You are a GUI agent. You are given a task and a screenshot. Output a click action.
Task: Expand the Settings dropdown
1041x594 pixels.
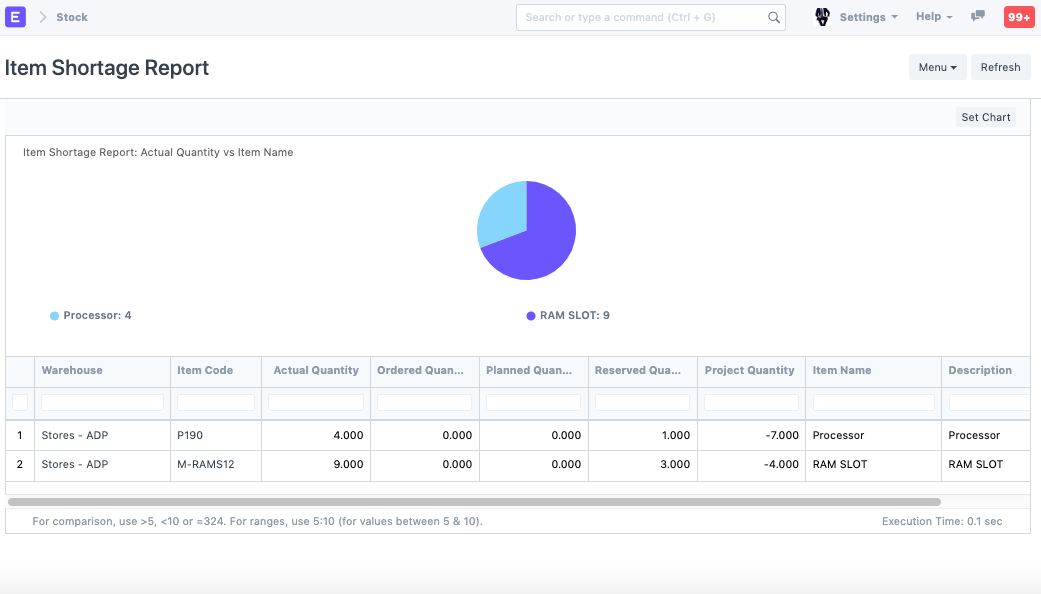coord(867,17)
